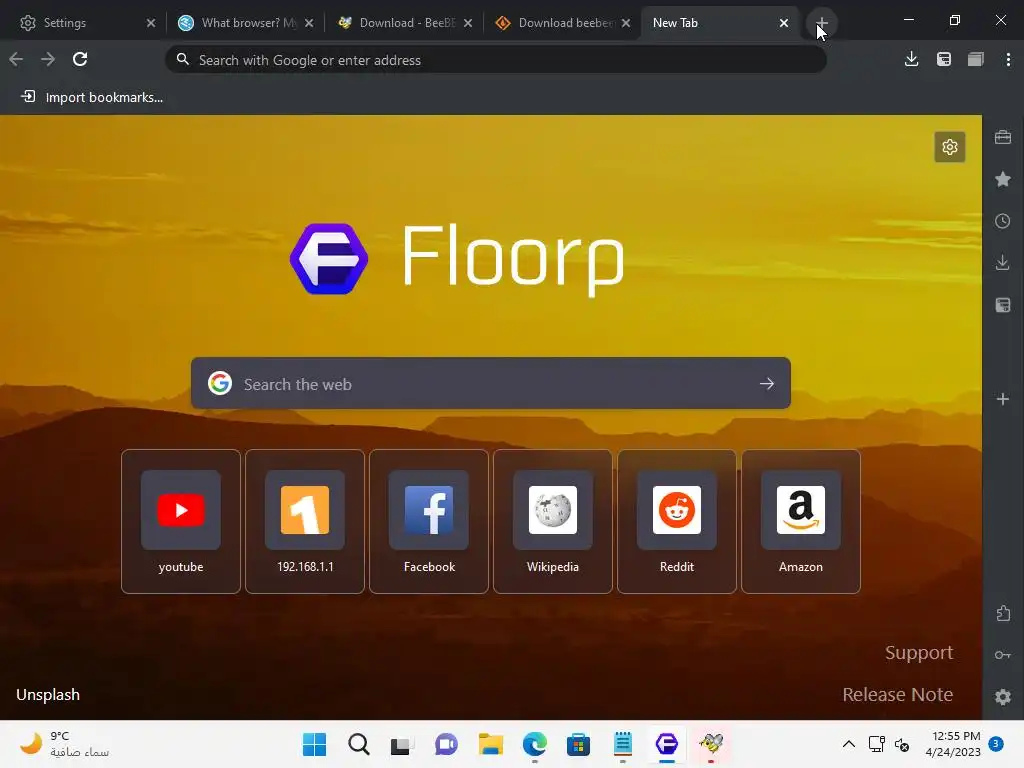Go forward to the next page
The width and height of the screenshot is (1024, 768).
click(48, 59)
